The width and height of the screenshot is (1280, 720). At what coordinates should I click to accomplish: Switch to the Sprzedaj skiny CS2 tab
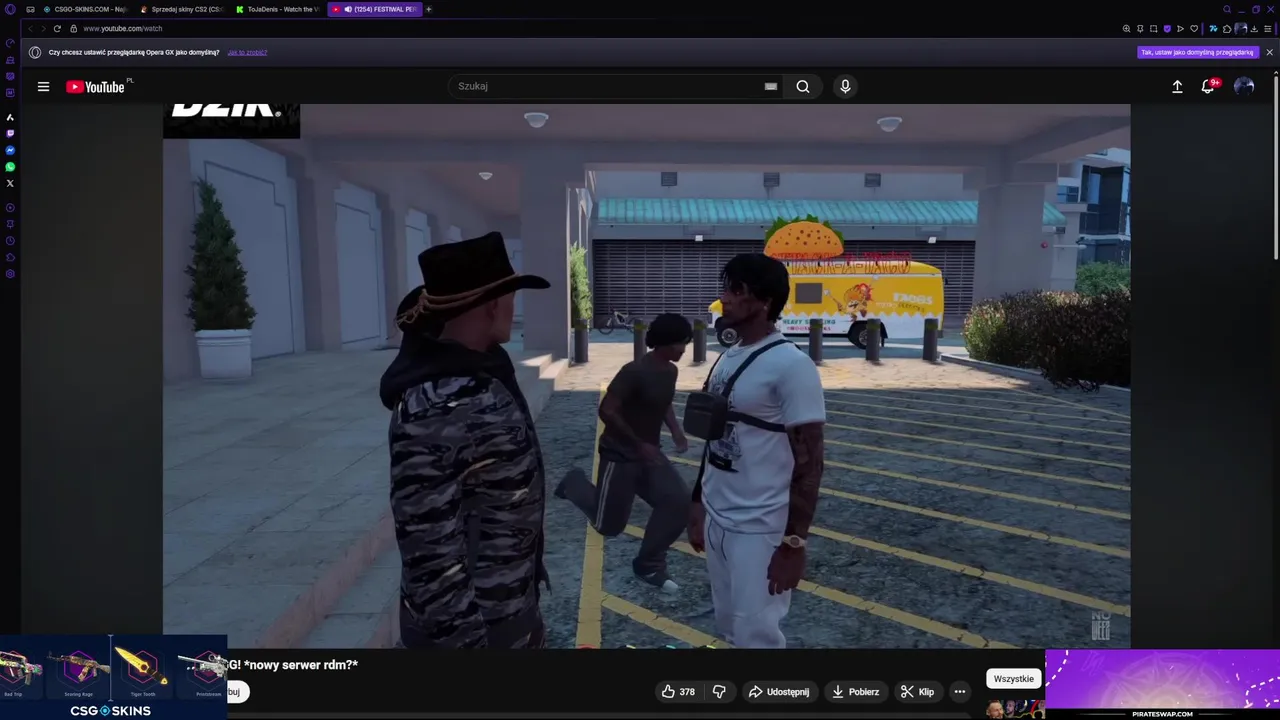point(182,9)
